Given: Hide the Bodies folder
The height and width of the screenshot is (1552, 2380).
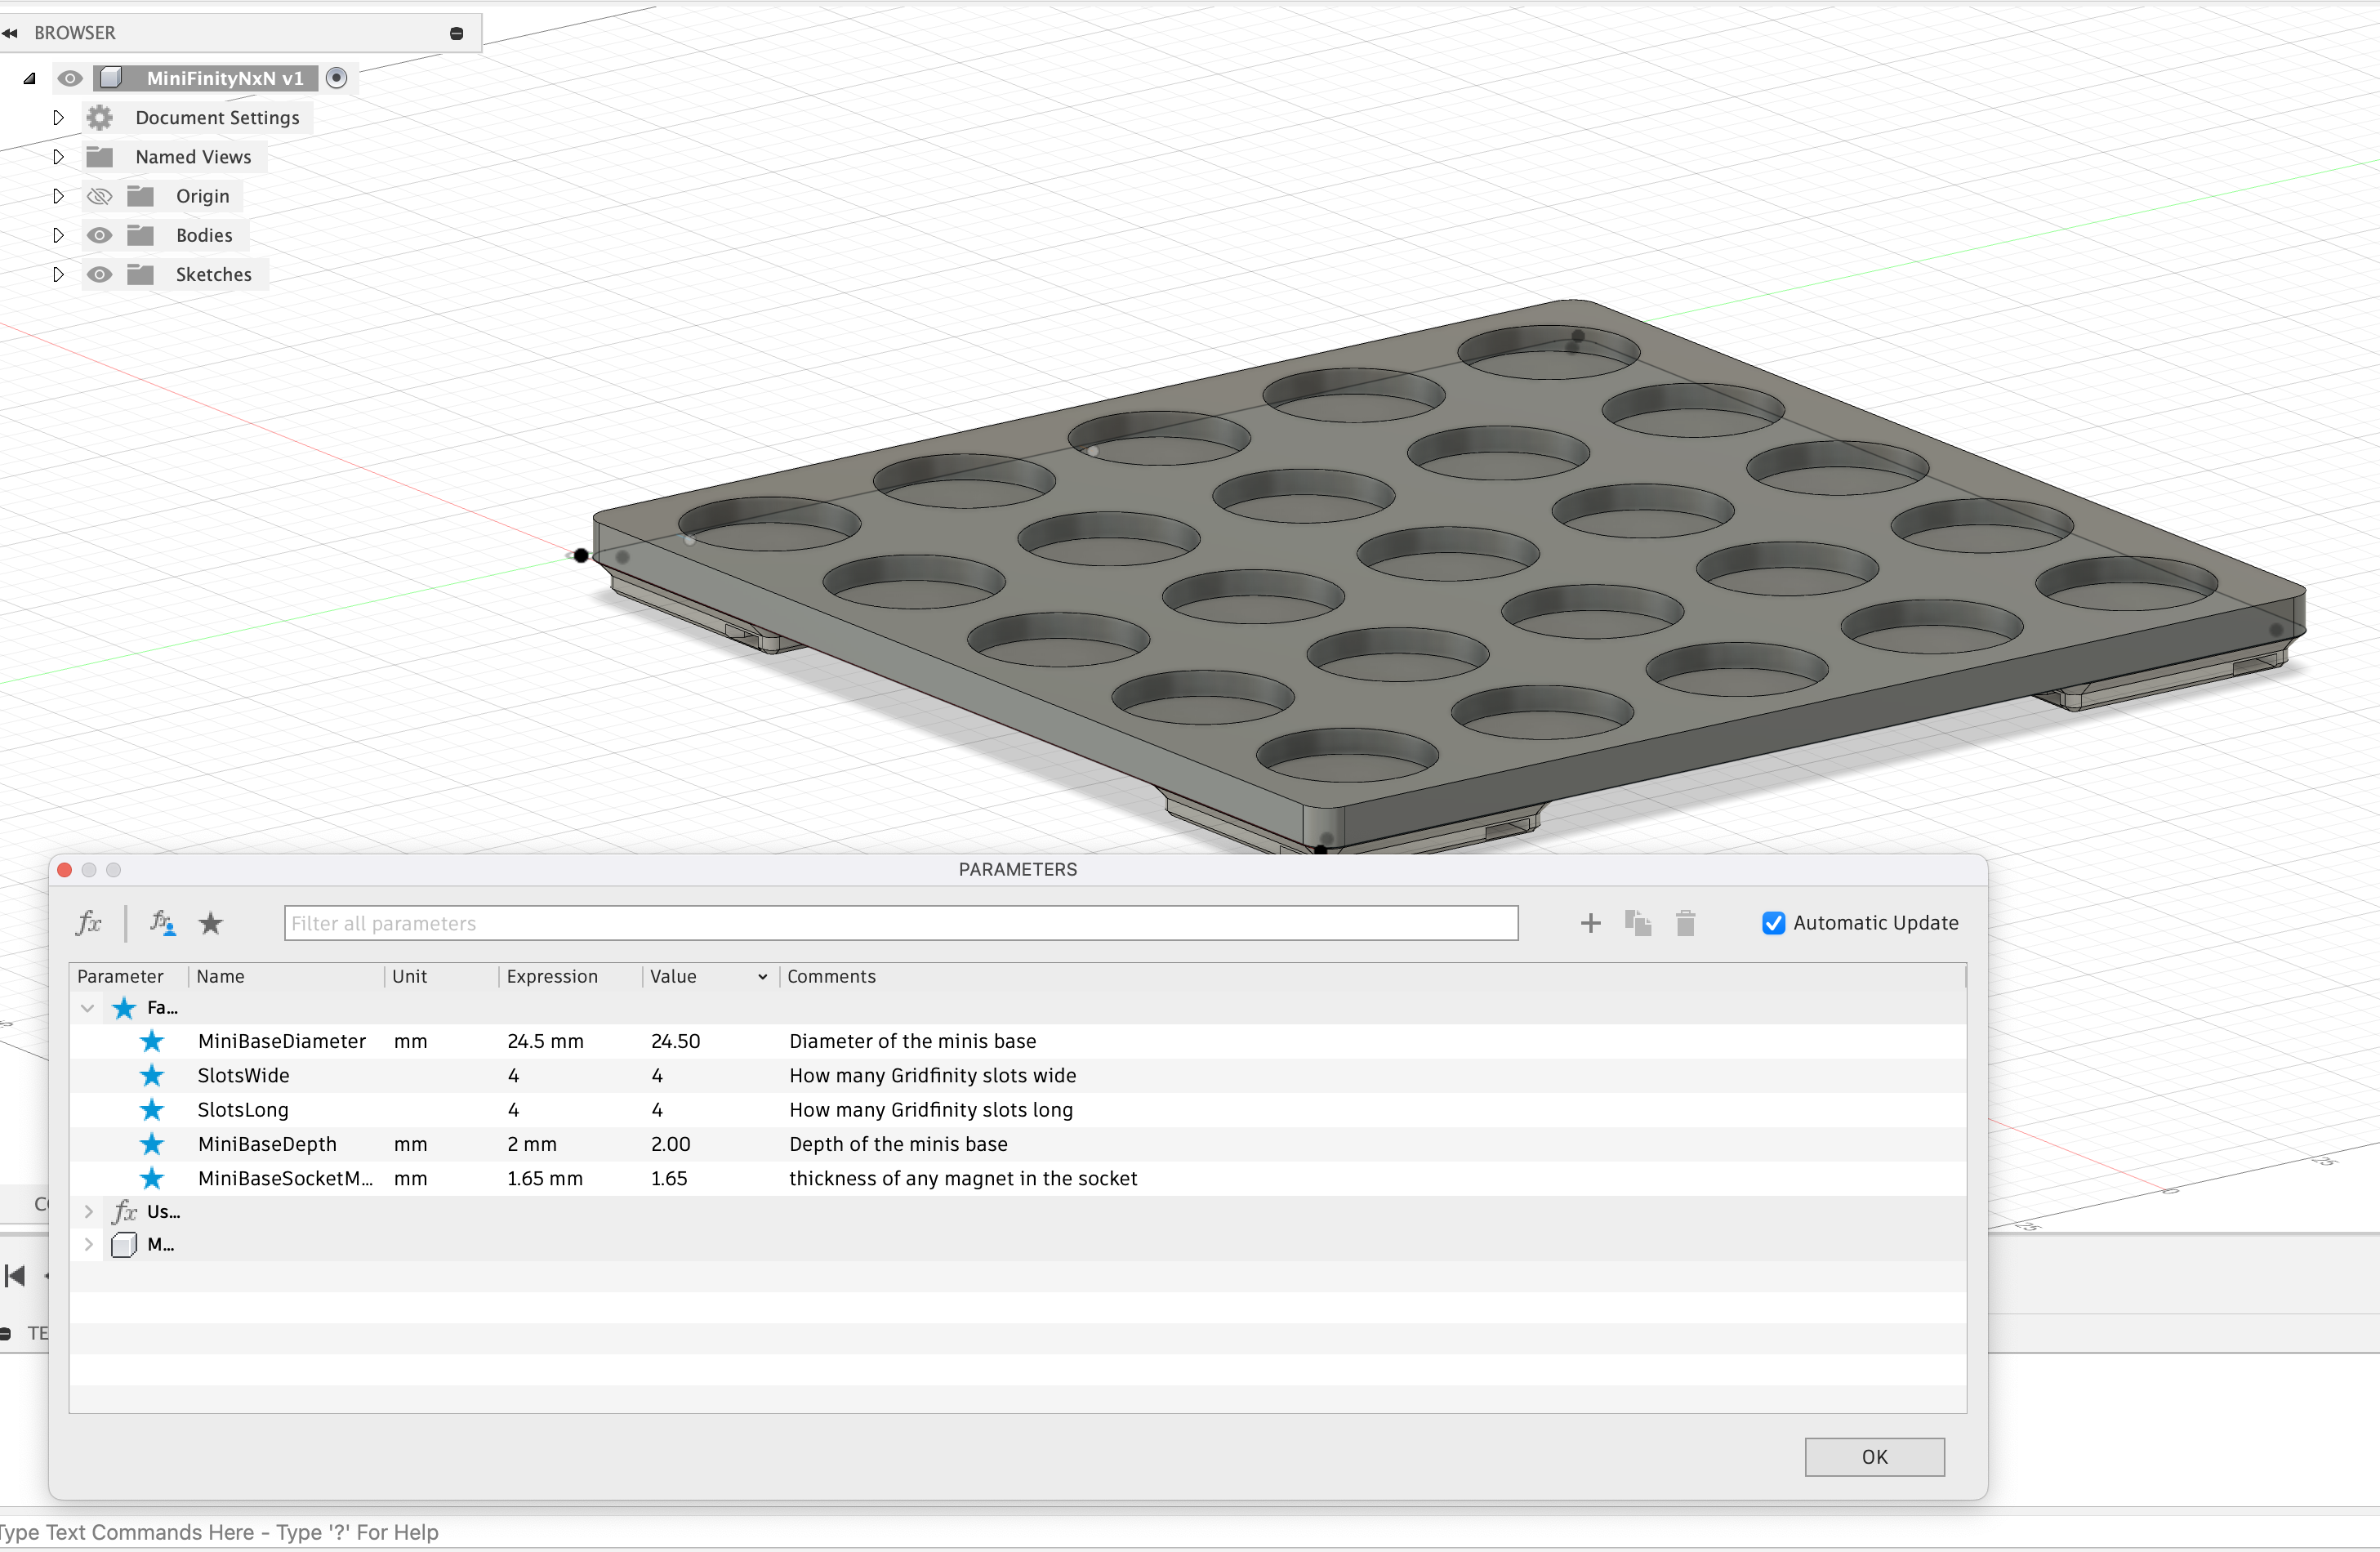Looking at the screenshot, I should pos(99,235).
